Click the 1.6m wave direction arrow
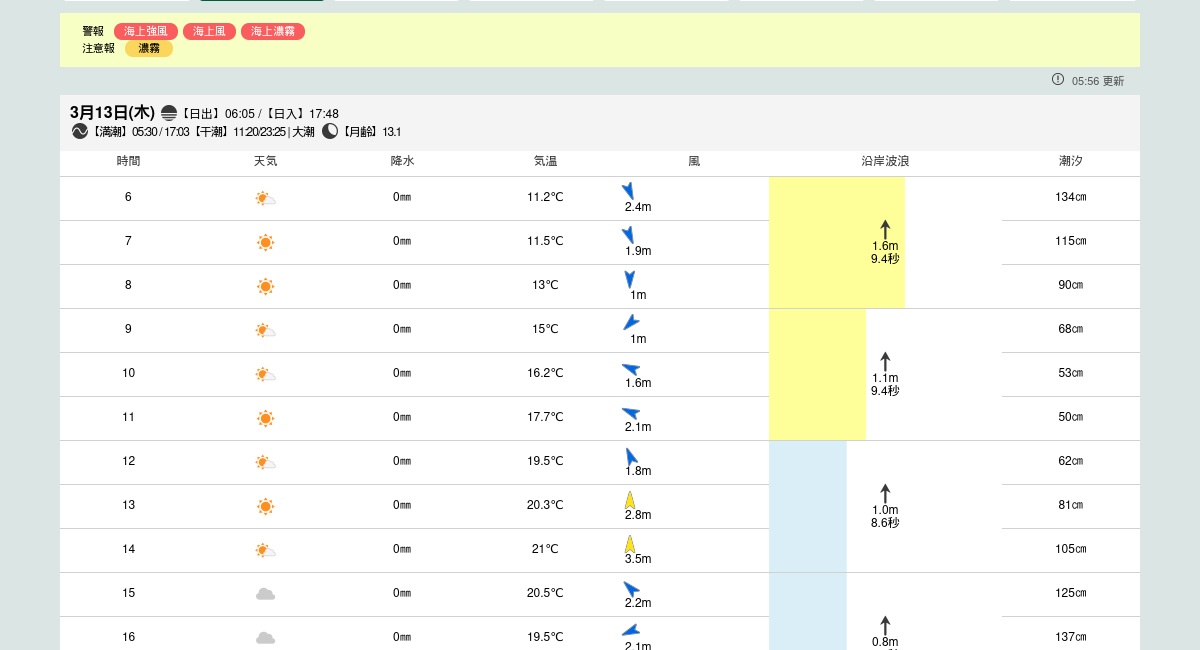The height and width of the screenshot is (650, 1200). coord(885,229)
